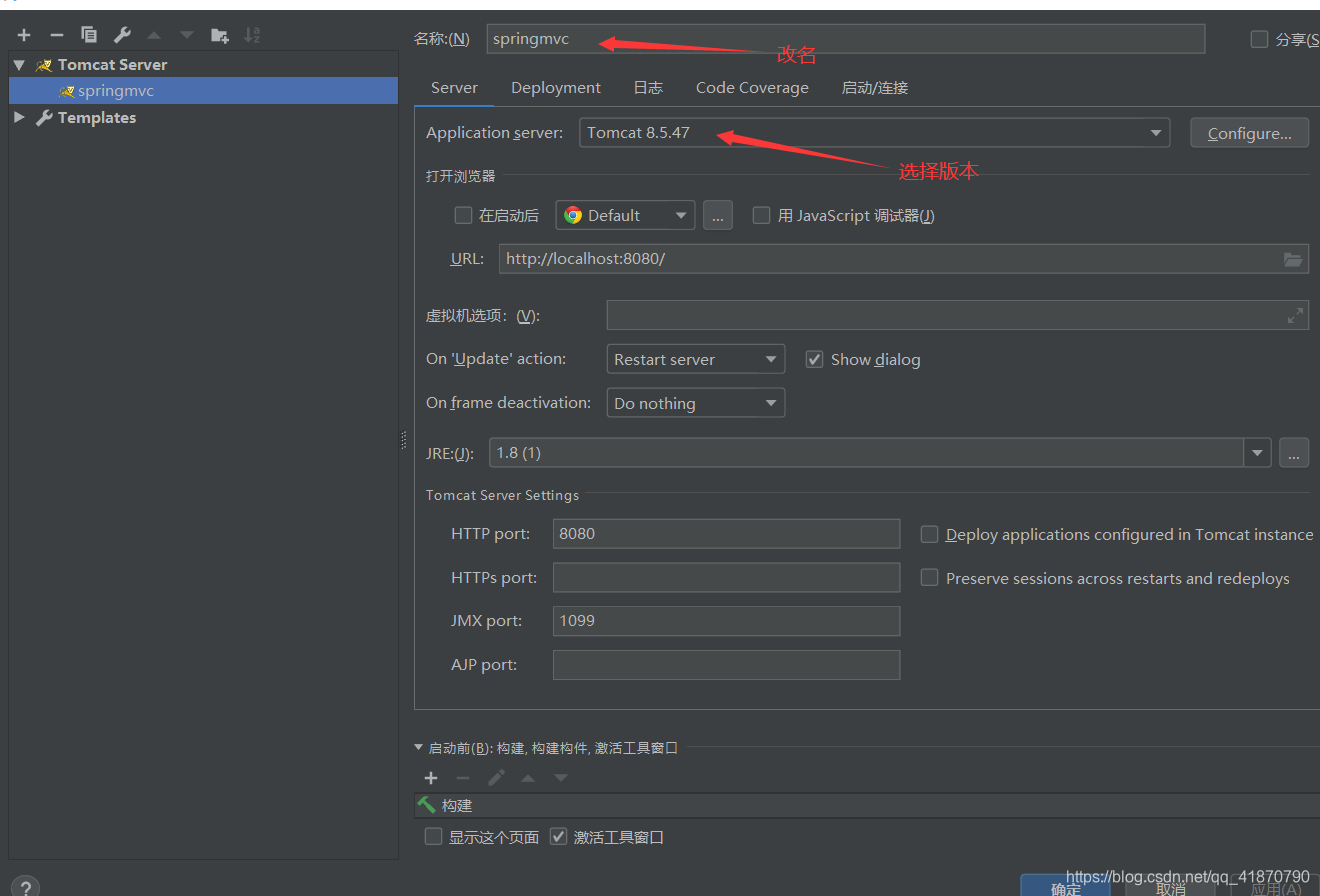Click browser selection ellipsis button
Image resolution: width=1320 pixels, height=896 pixels.
(x=717, y=215)
